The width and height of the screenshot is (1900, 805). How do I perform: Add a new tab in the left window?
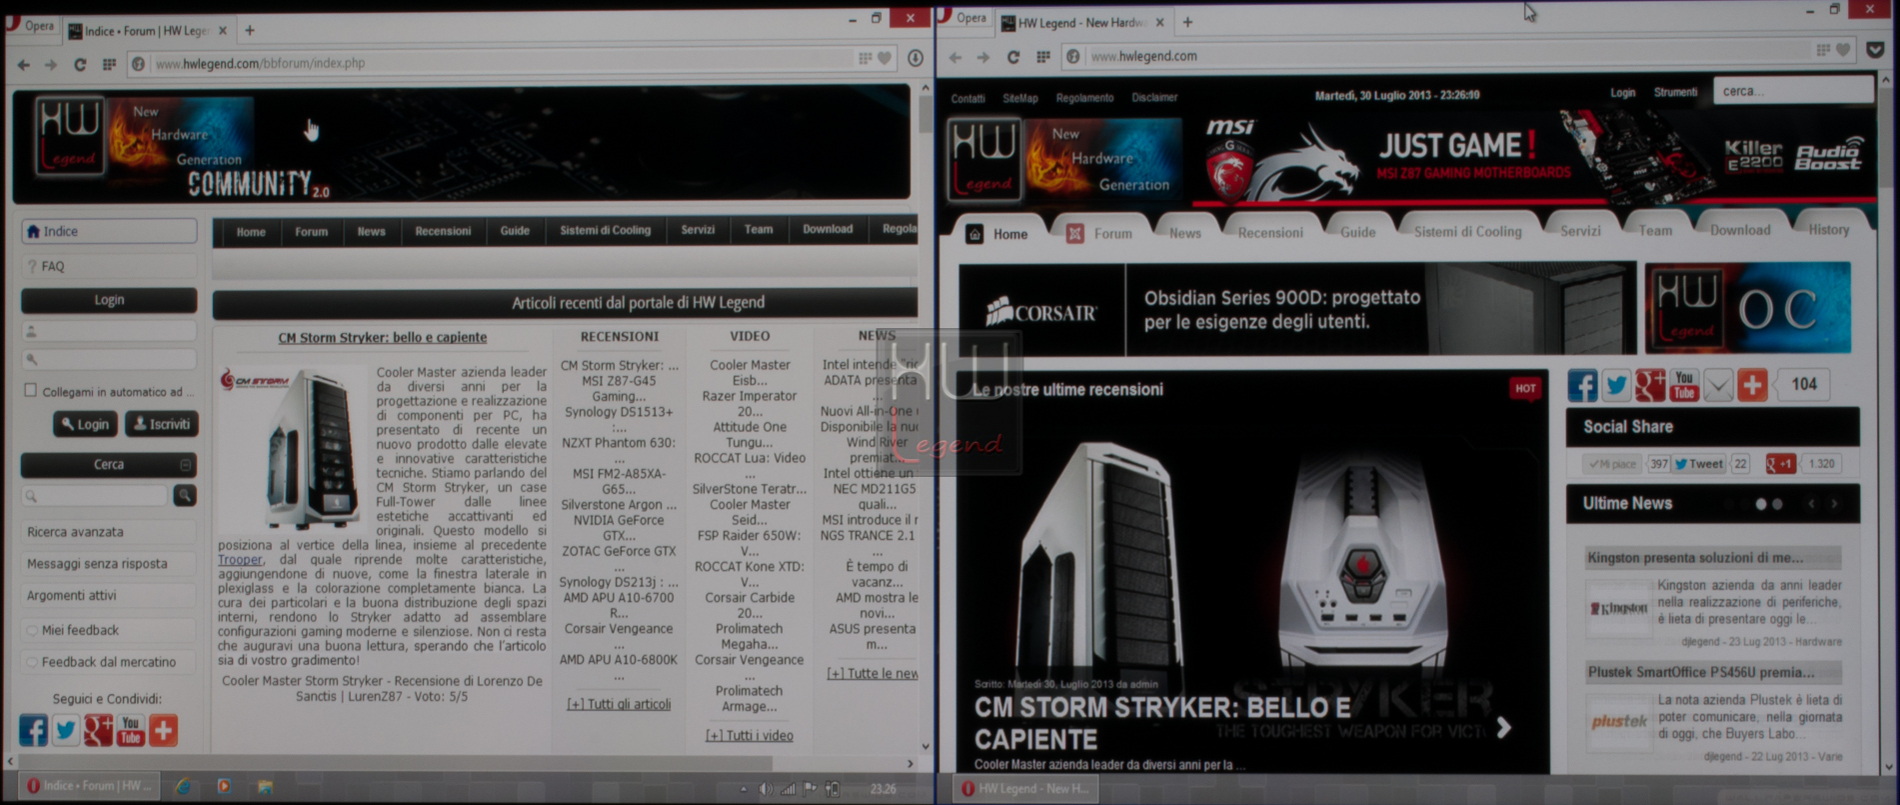250,30
